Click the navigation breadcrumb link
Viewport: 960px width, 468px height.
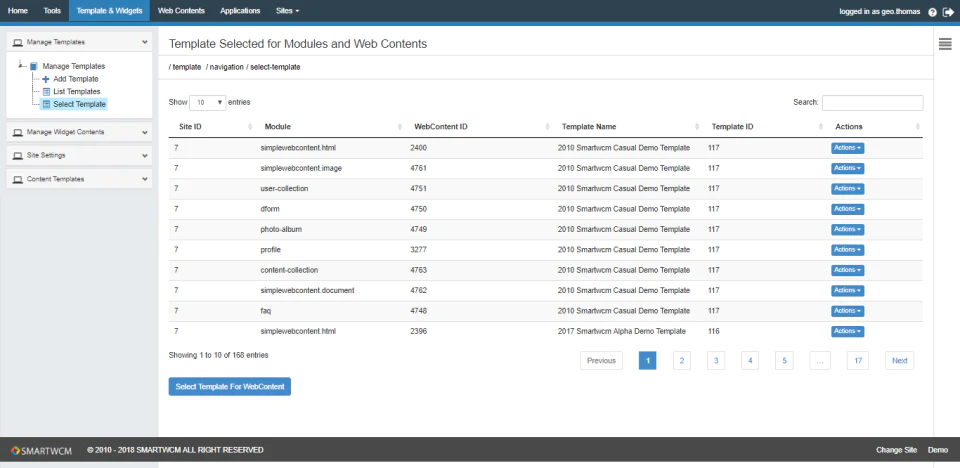227,67
